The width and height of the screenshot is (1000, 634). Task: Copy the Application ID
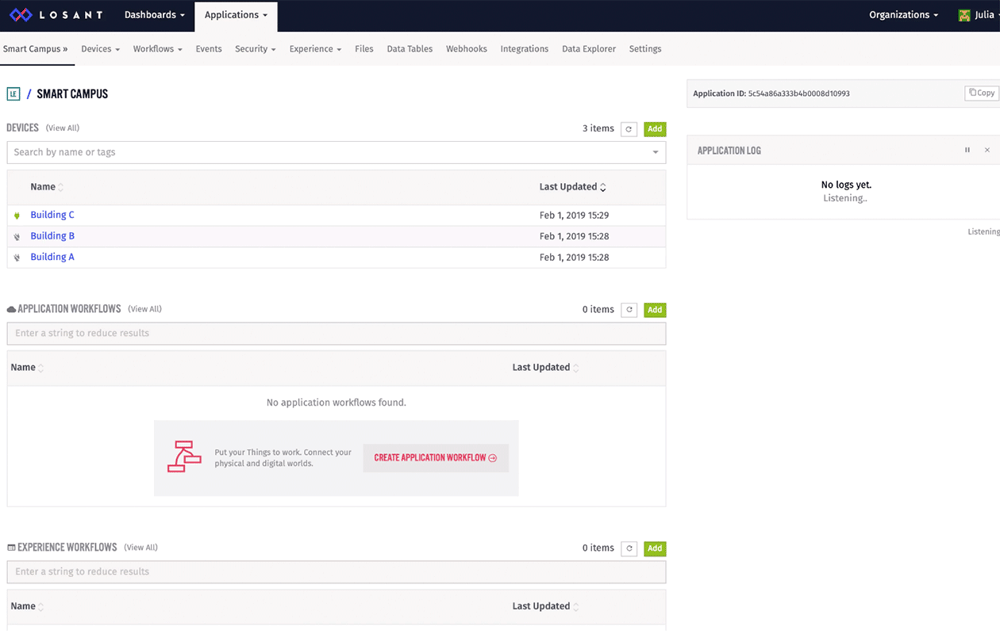coord(981,93)
